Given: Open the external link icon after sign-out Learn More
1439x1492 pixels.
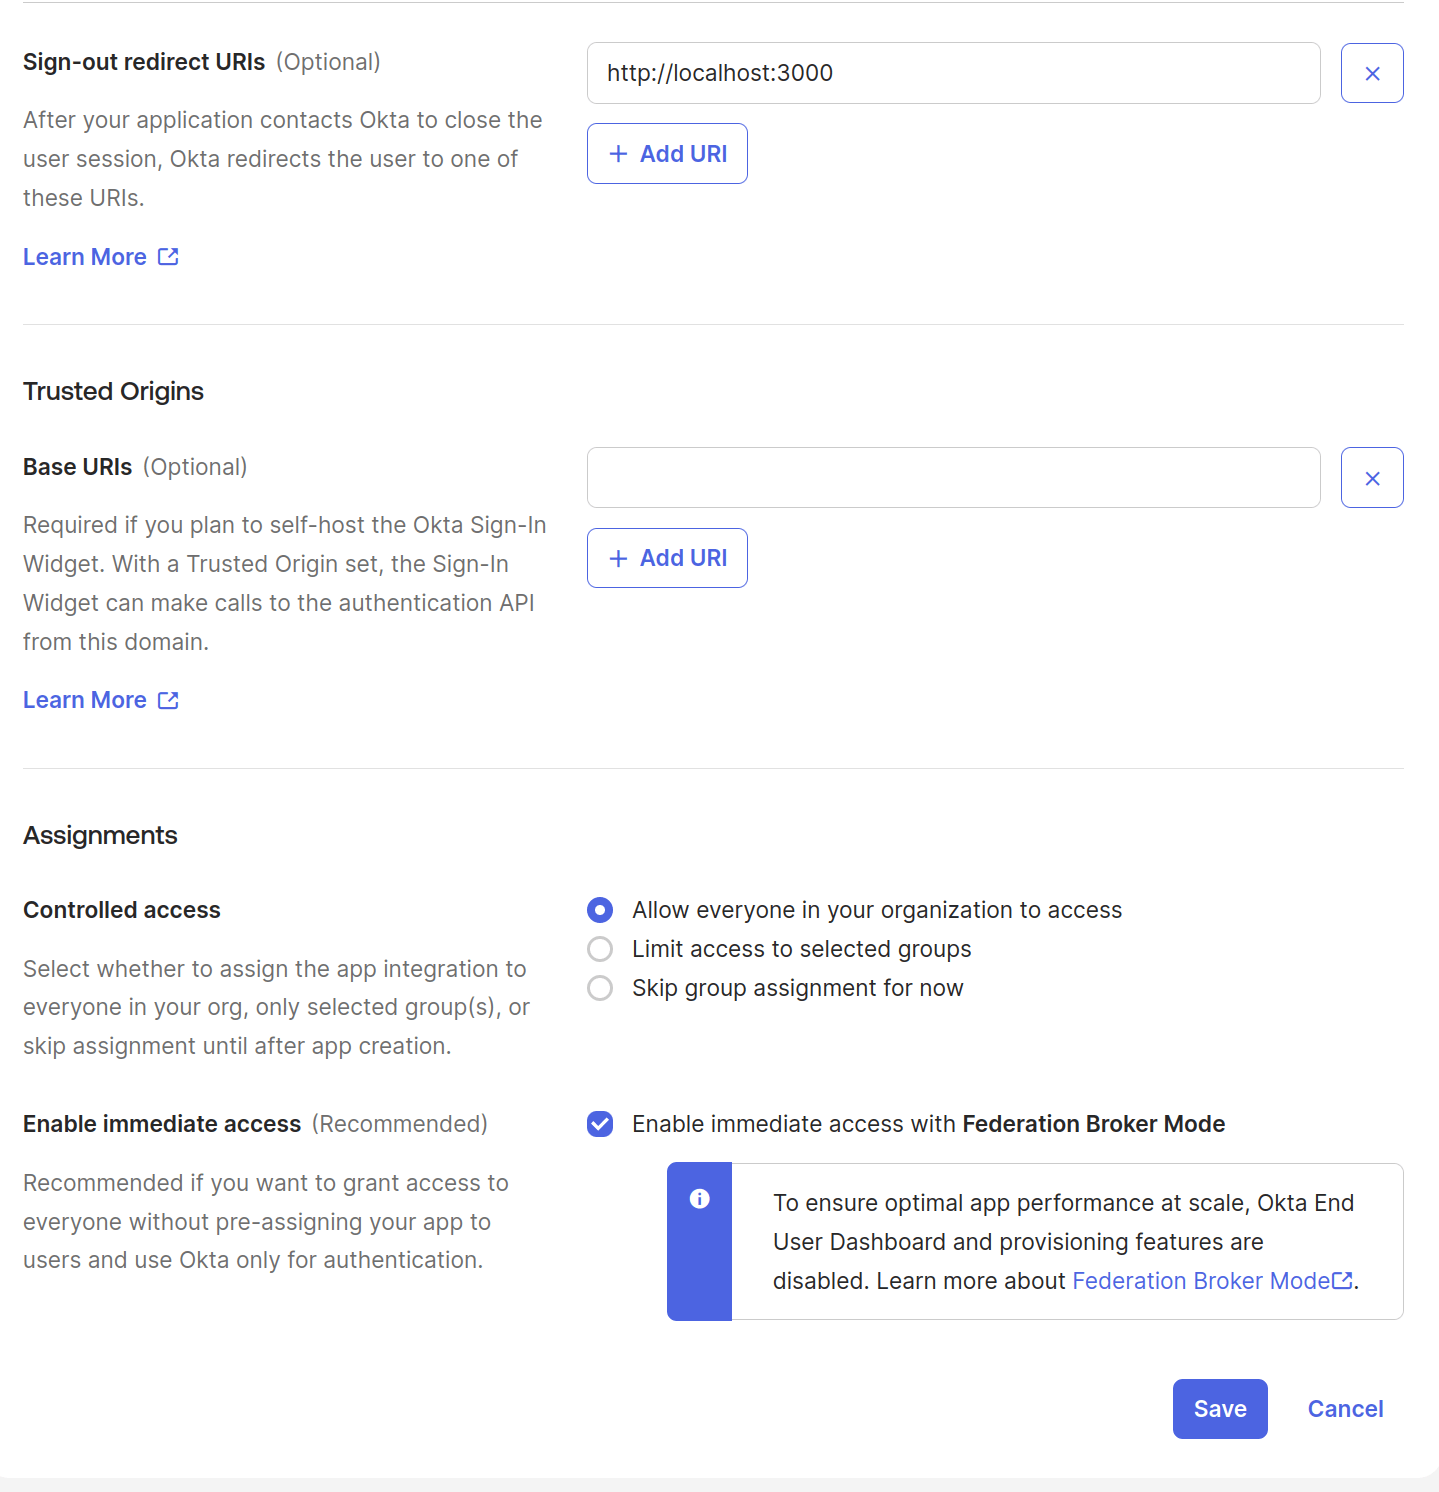Looking at the screenshot, I should (x=168, y=256).
